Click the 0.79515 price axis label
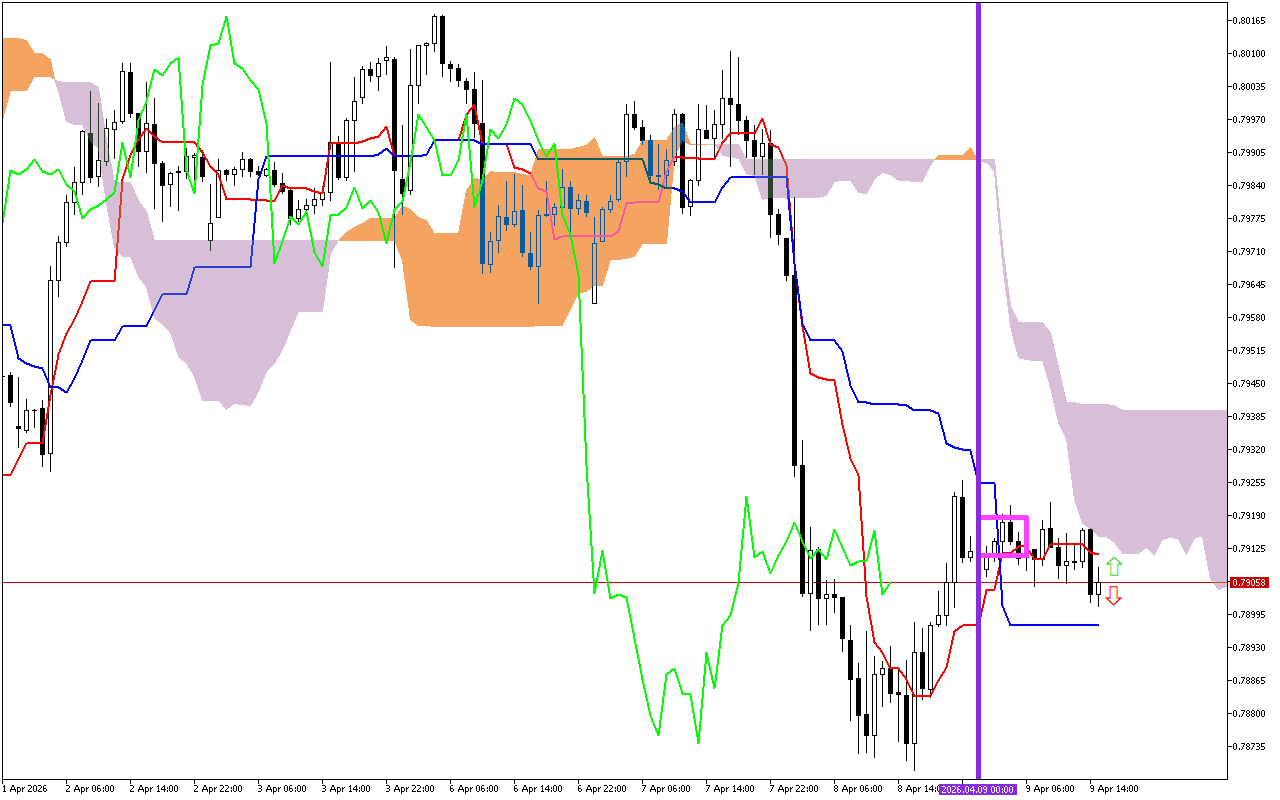Image resolution: width=1280 pixels, height=800 pixels. point(1250,351)
